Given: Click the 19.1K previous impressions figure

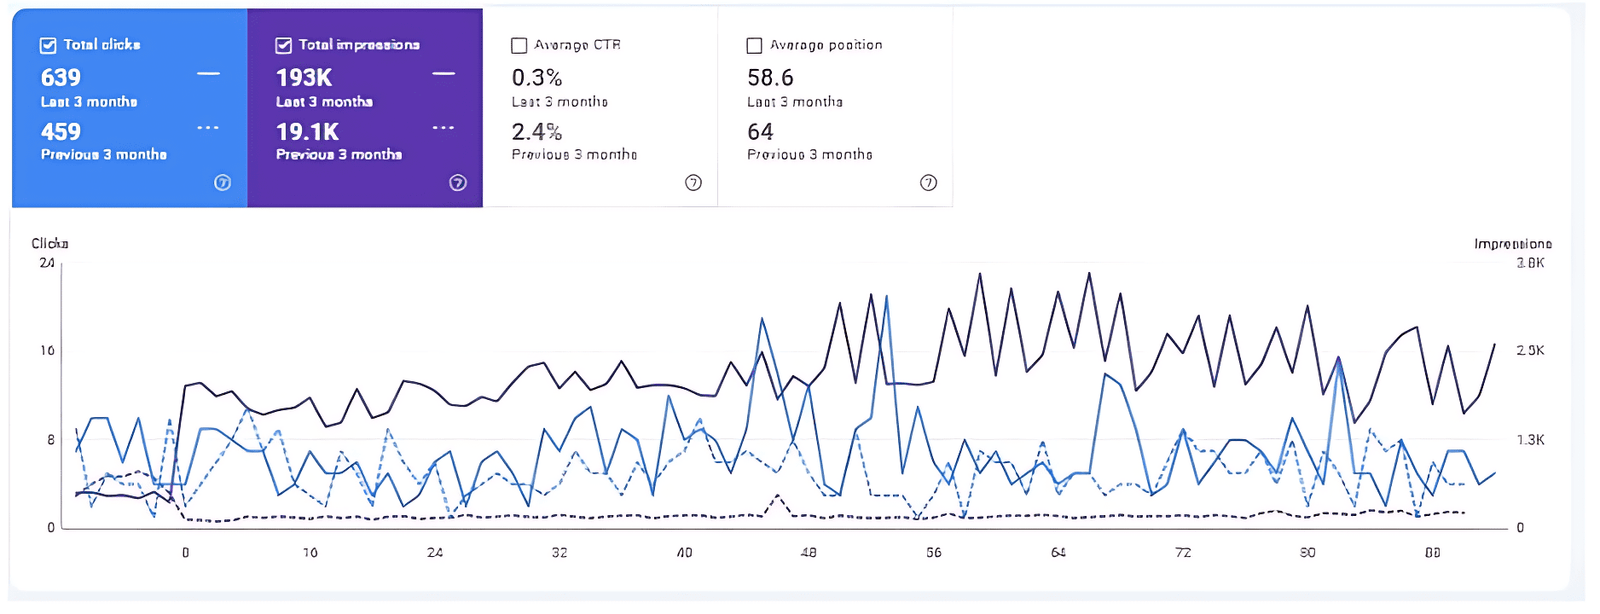Looking at the screenshot, I should (308, 132).
